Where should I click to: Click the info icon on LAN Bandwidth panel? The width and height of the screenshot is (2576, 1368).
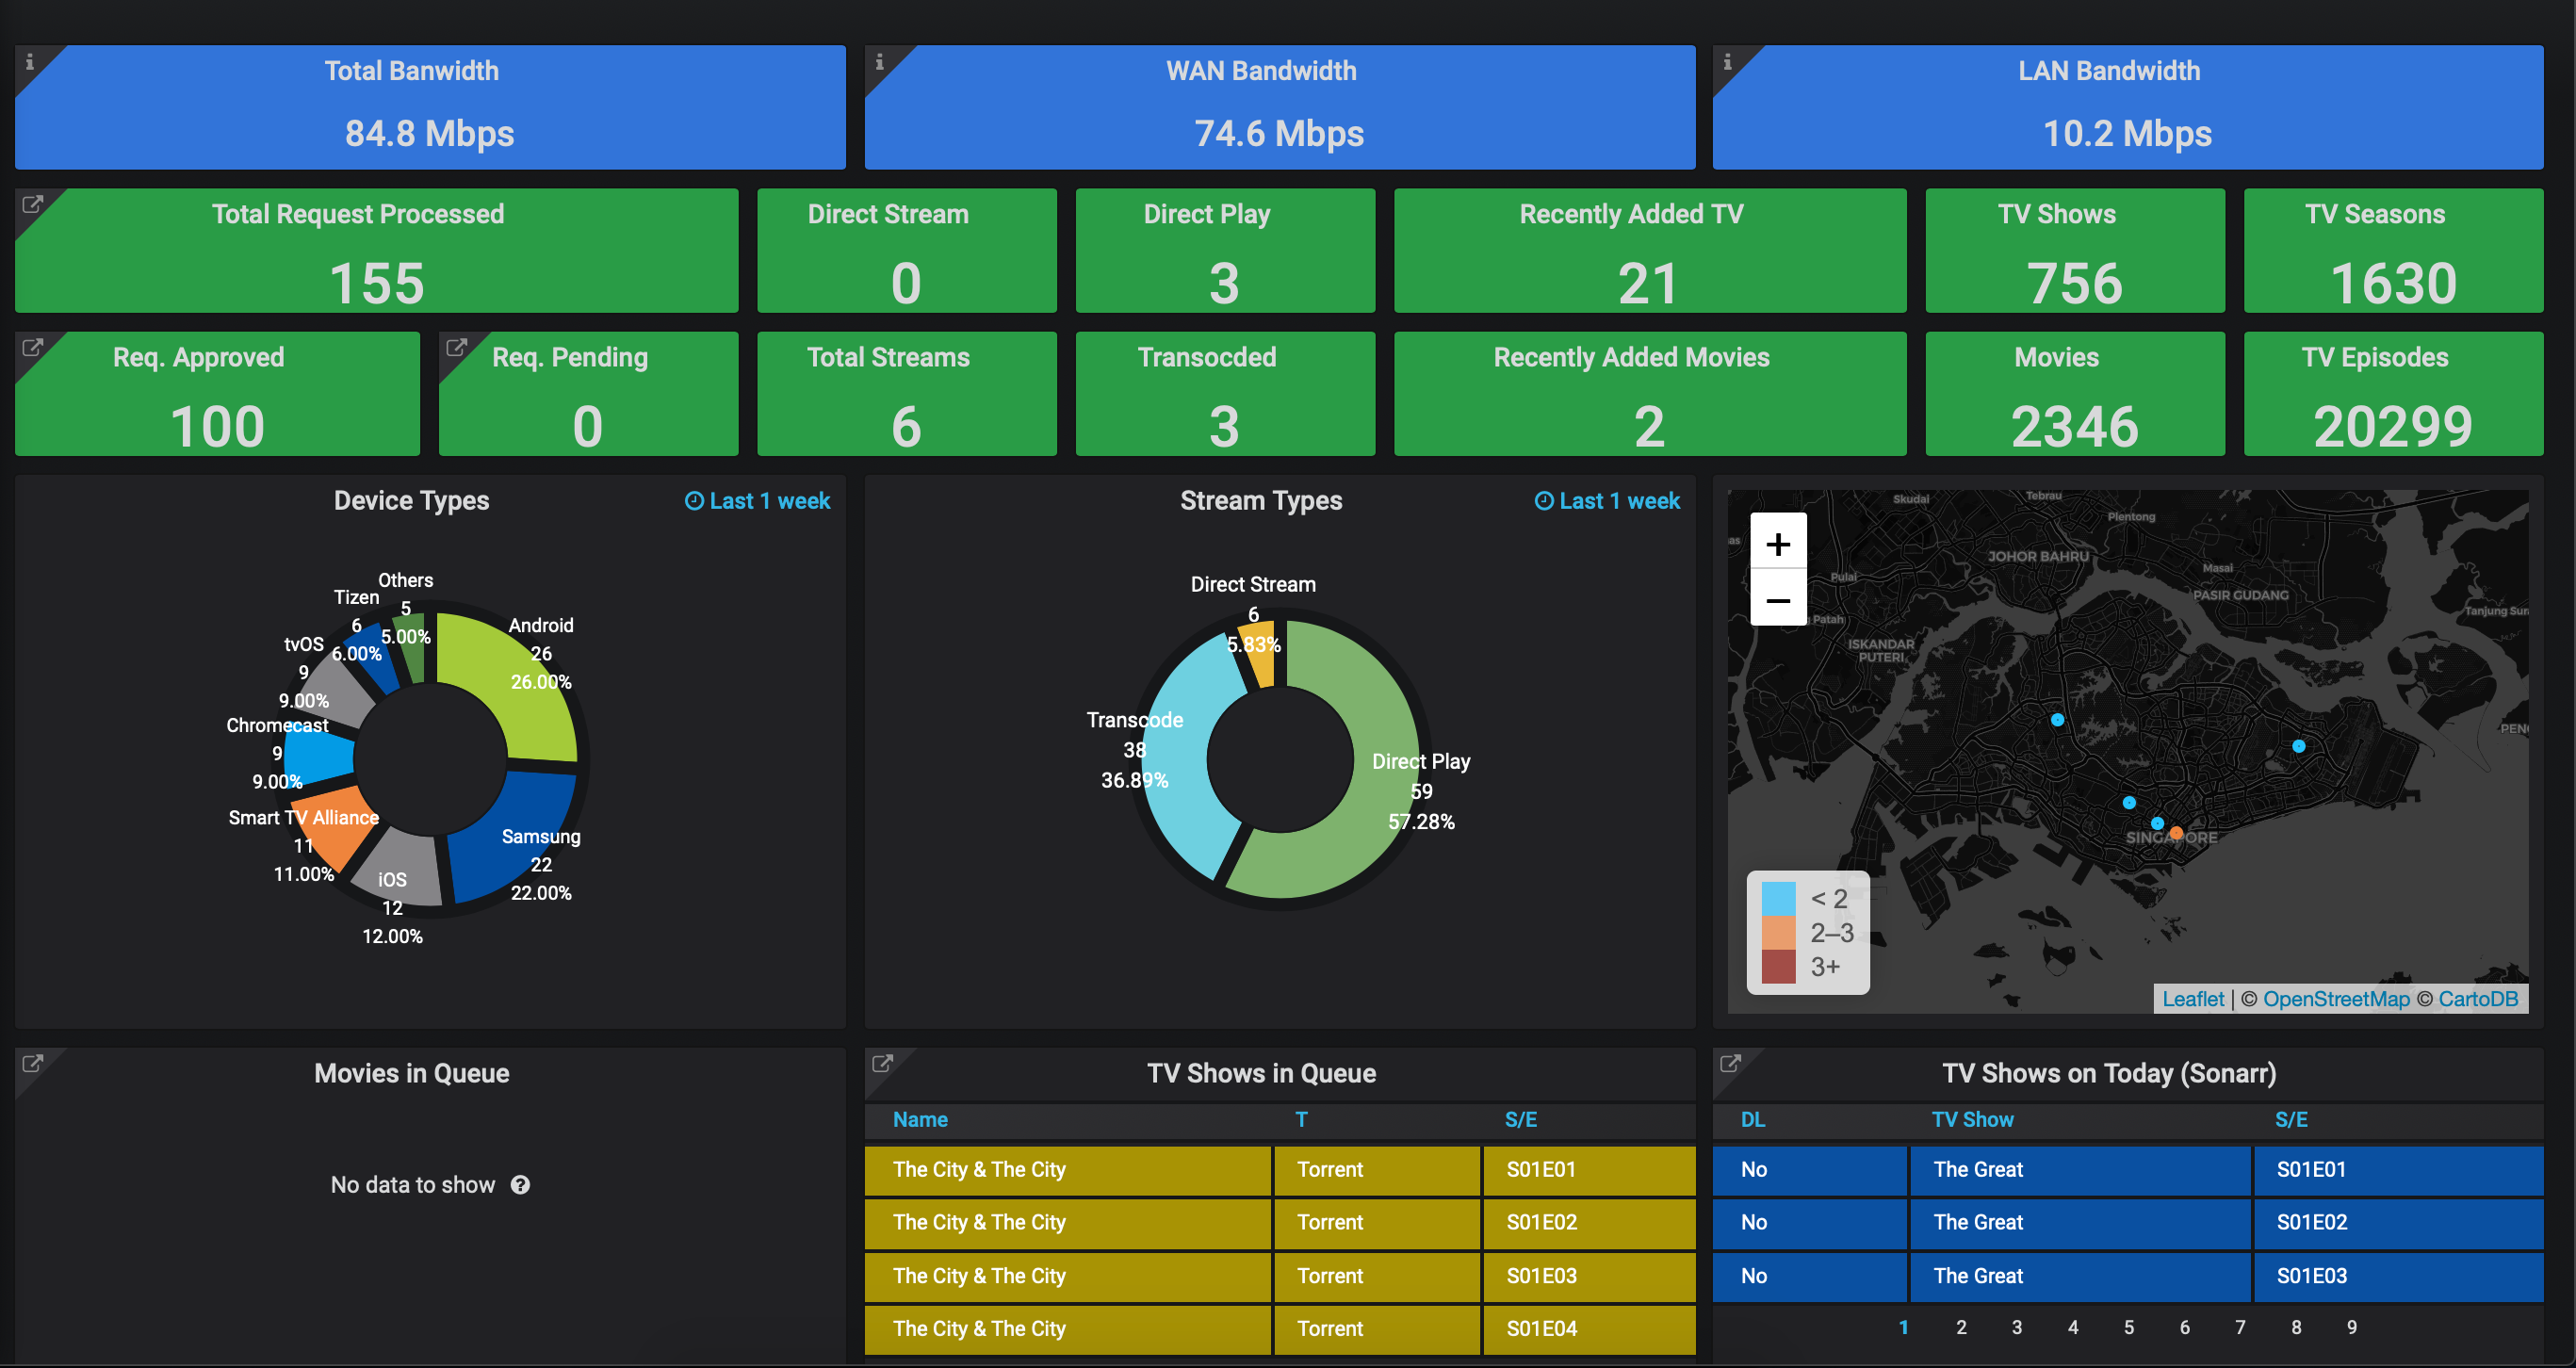pyautogui.click(x=1727, y=62)
